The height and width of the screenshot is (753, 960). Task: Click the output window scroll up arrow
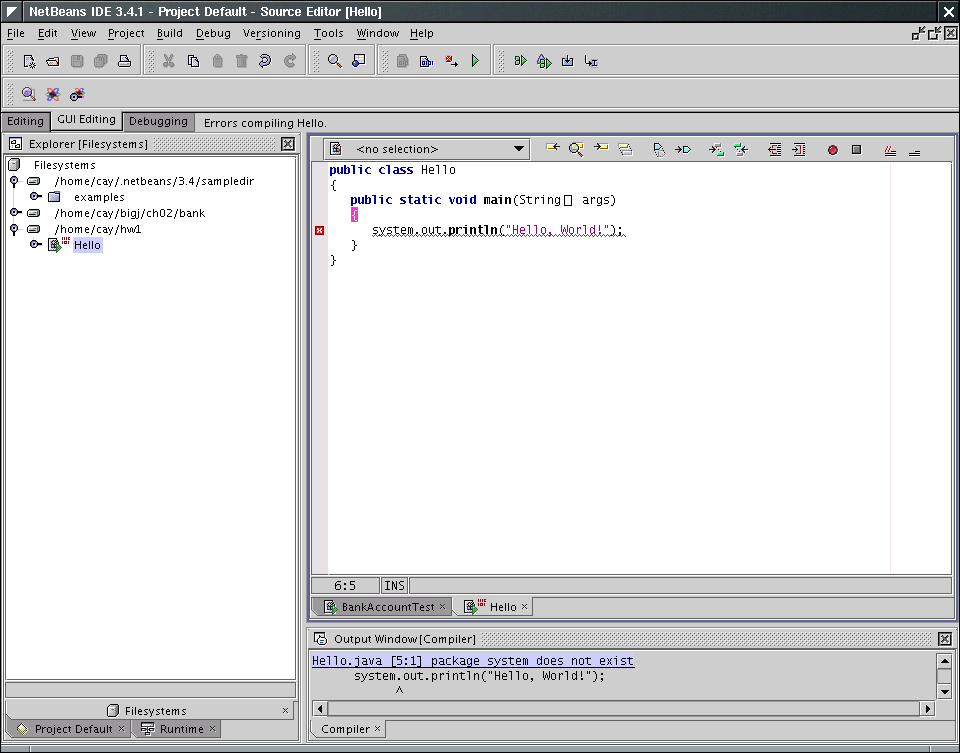click(x=945, y=661)
